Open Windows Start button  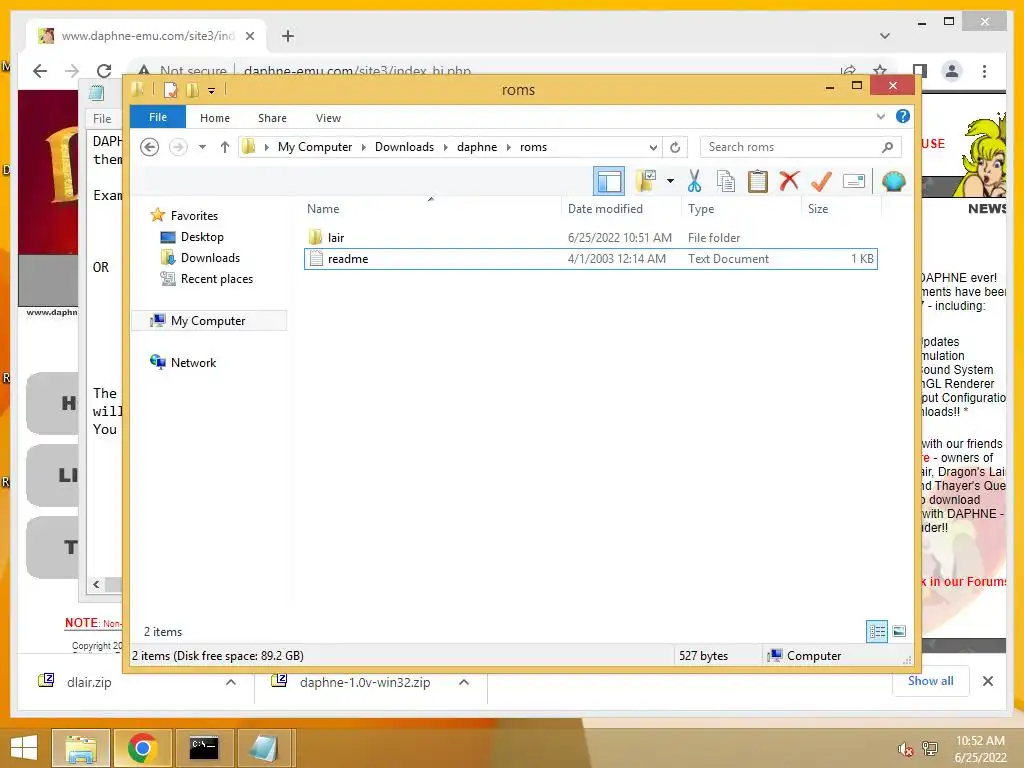click(24, 747)
